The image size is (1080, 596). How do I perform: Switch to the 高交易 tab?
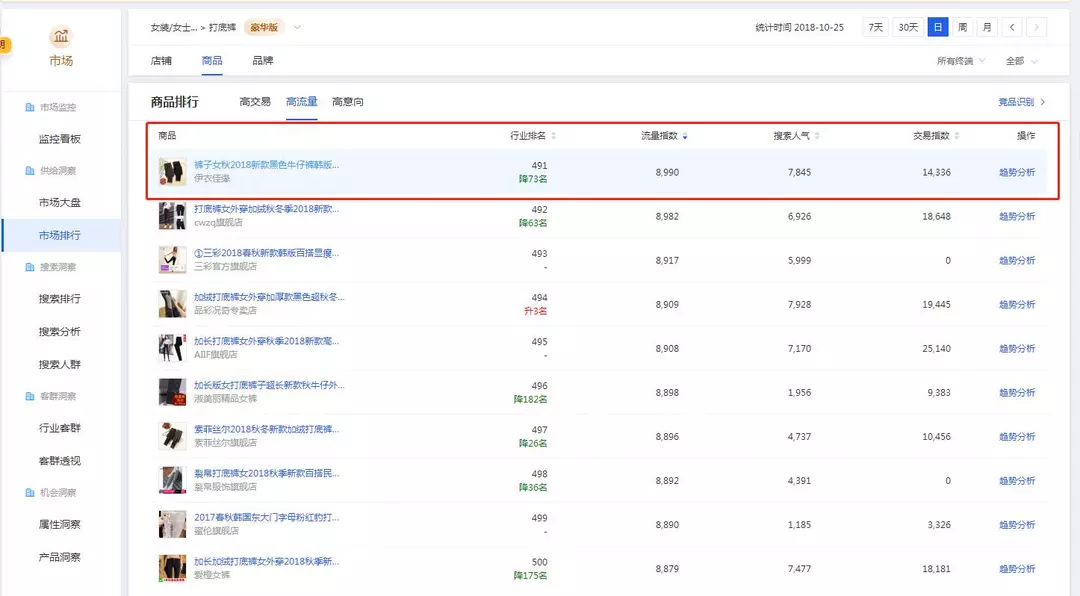(255, 101)
